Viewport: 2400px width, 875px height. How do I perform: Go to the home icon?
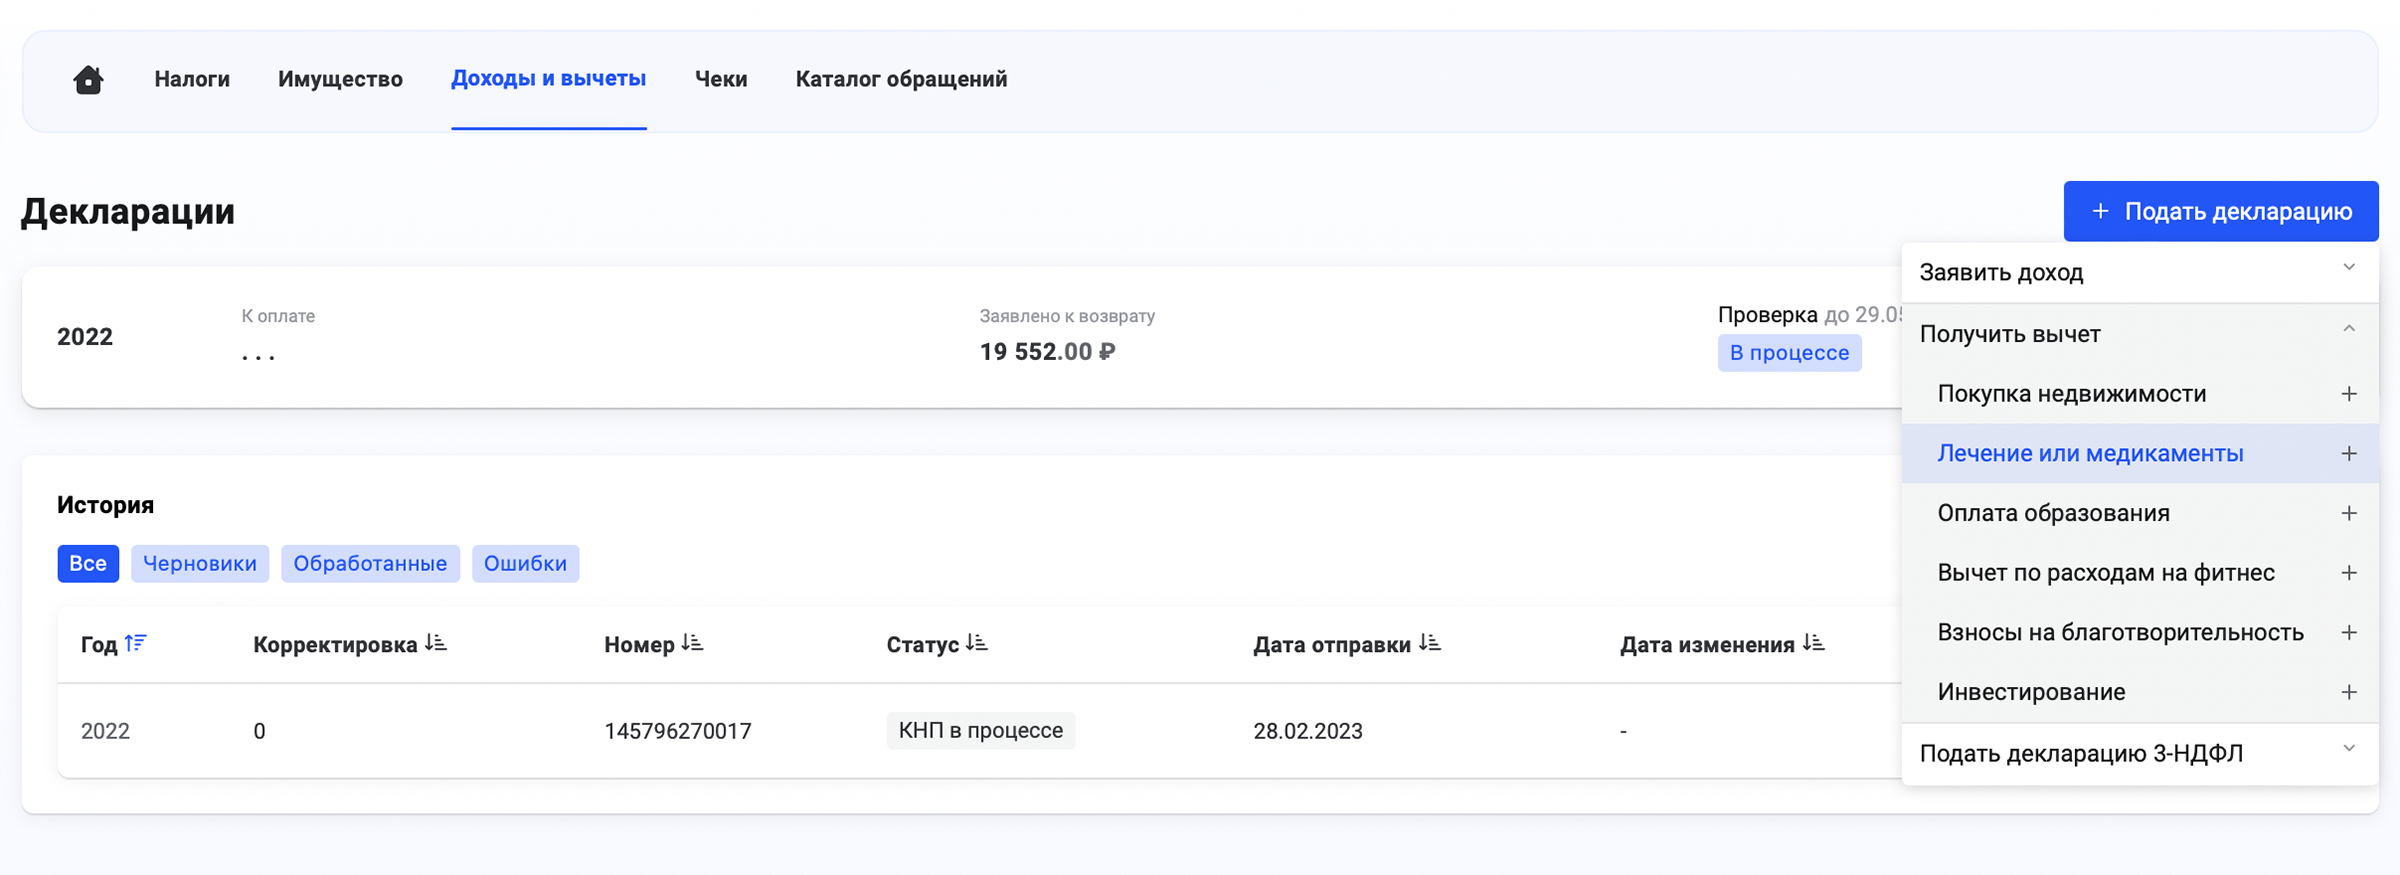pos(88,79)
